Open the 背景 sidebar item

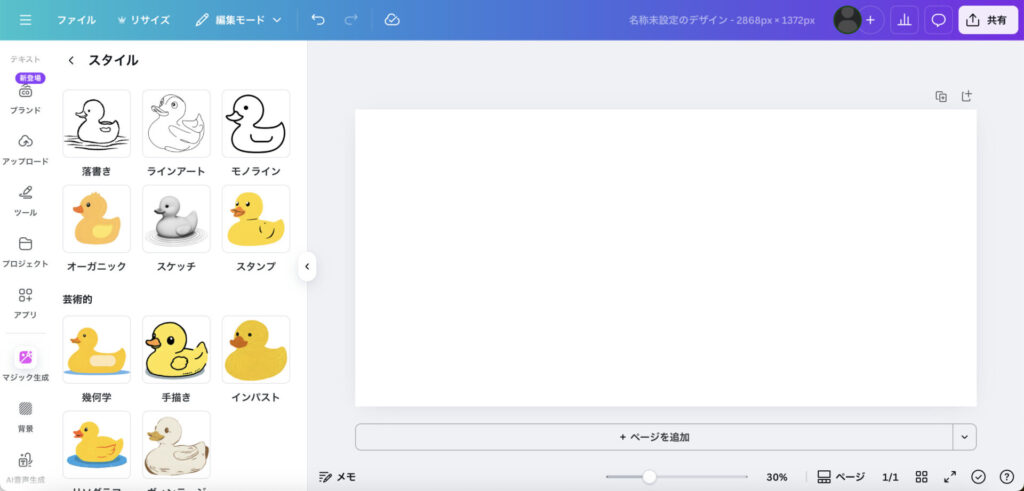pyautogui.click(x=25, y=417)
